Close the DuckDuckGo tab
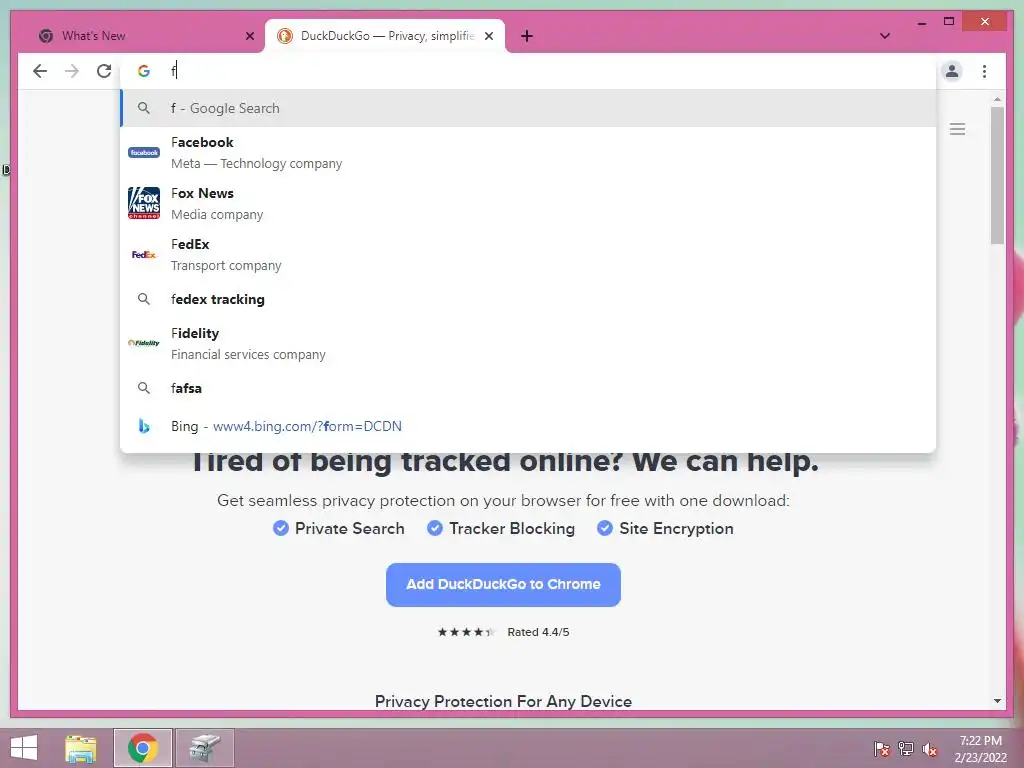This screenshot has height=768, width=1024. 488,36
